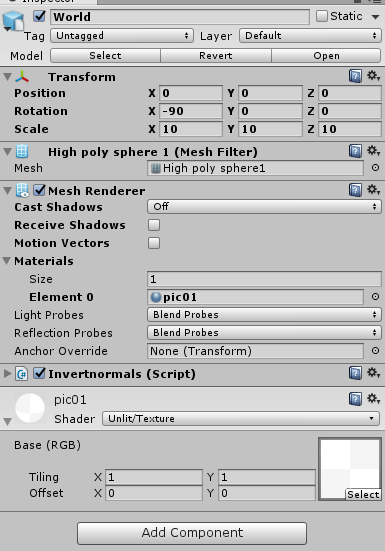Open Transform component gear settings menu
Screen dimensions: 385x551
pyautogui.click(x=373, y=76)
